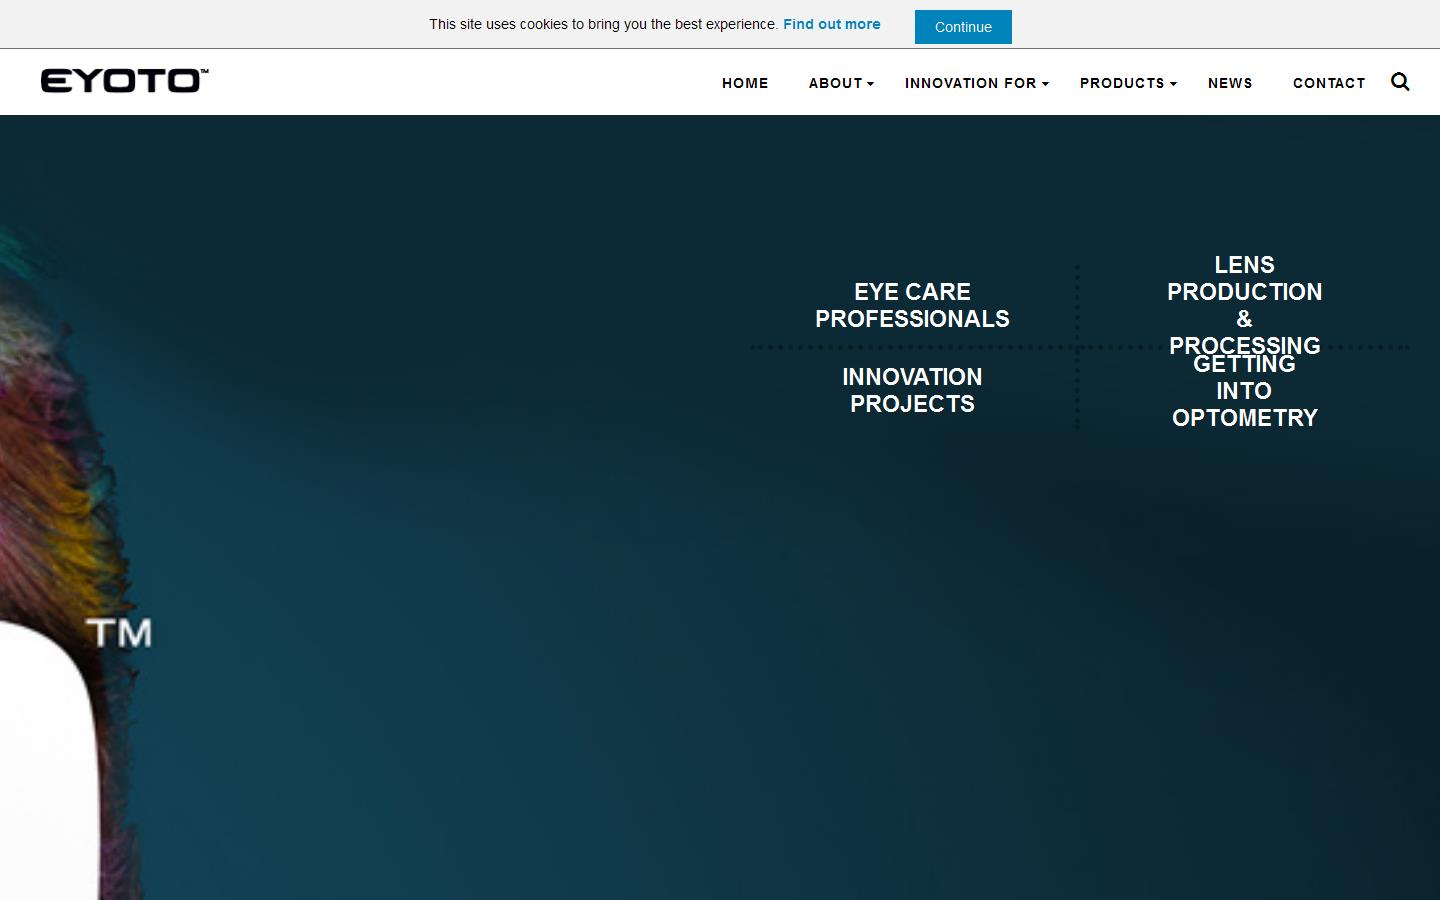Click the dropdown arrow beside PRODUCTS
The height and width of the screenshot is (900, 1440).
pos(1172,84)
